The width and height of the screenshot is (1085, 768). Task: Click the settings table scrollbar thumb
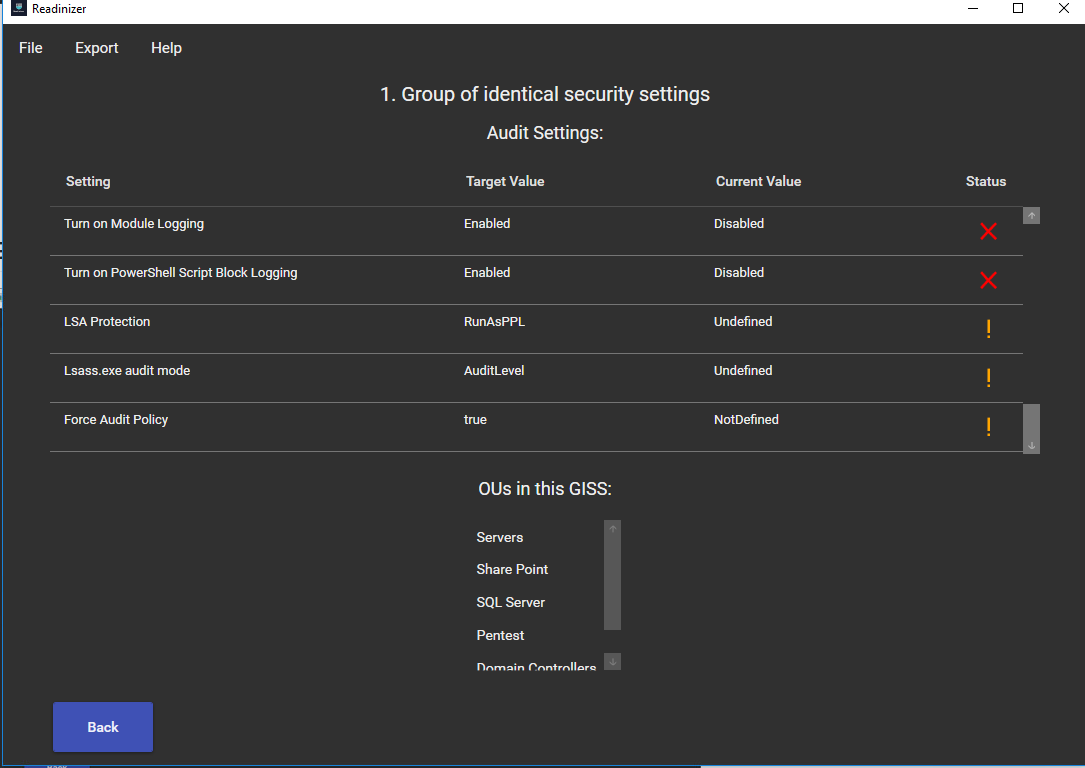click(x=1030, y=420)
